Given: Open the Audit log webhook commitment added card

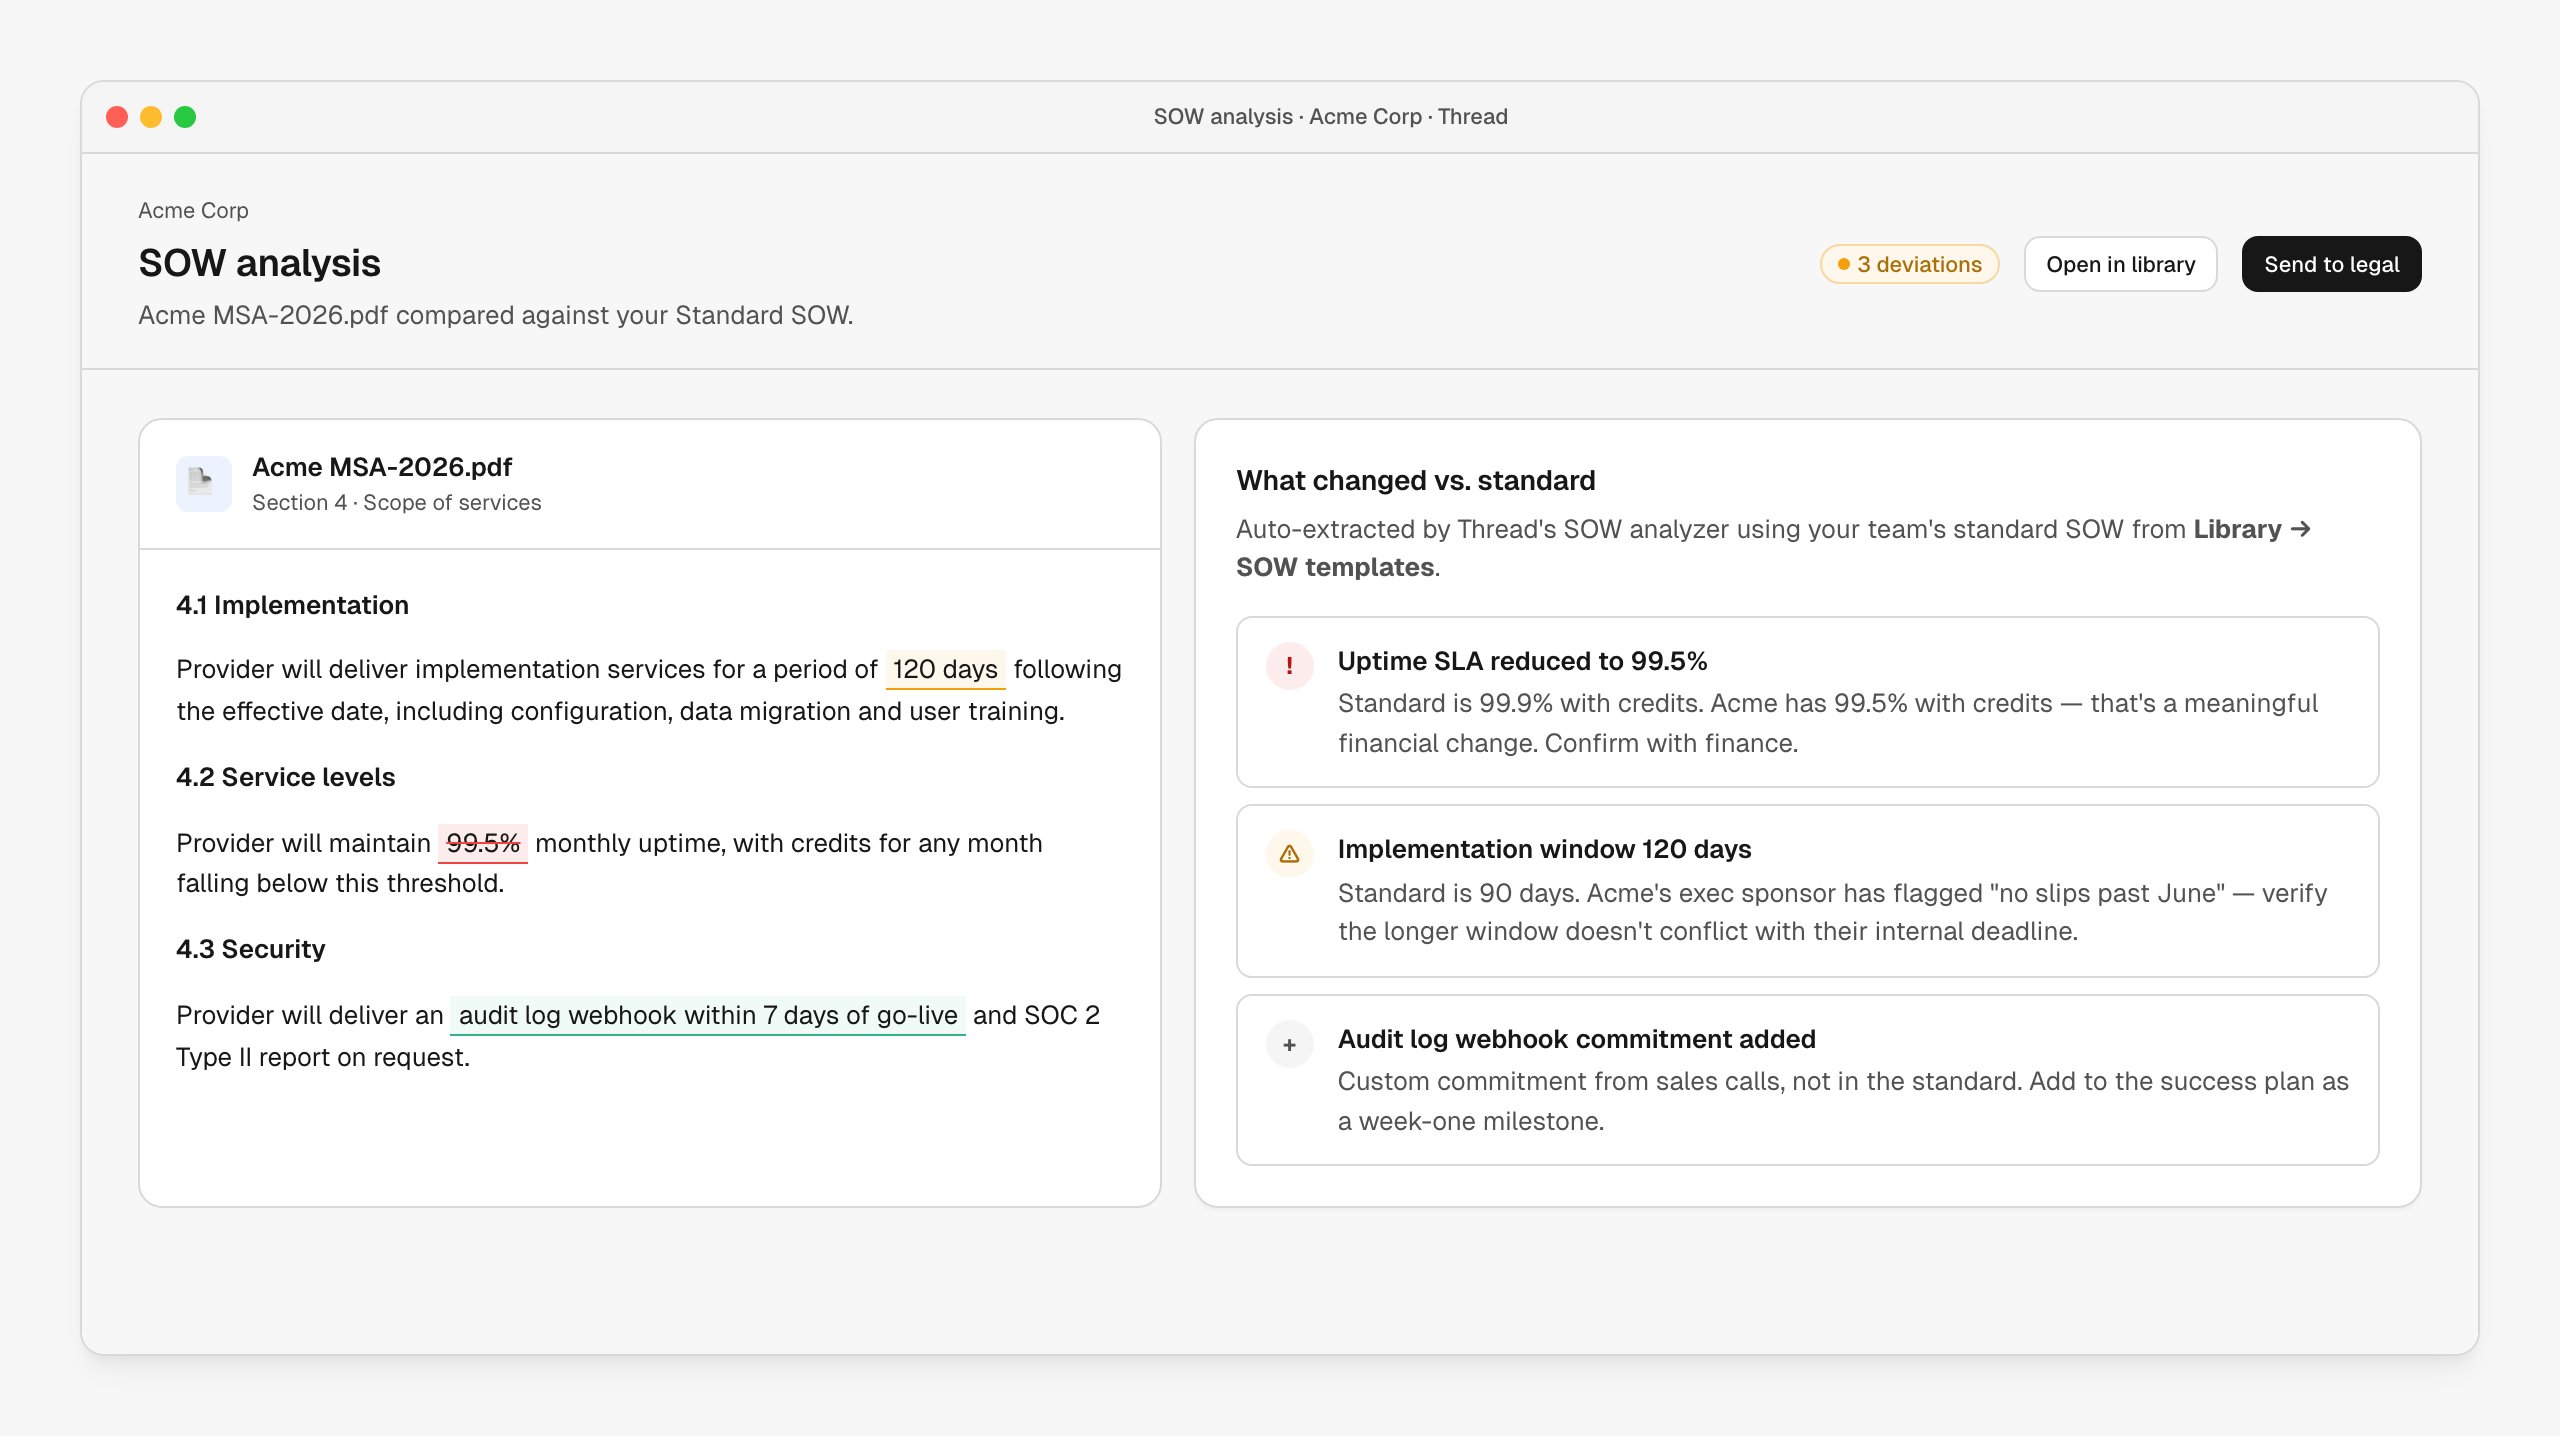Looking at the screenshot, I should click(1807, 1080).
